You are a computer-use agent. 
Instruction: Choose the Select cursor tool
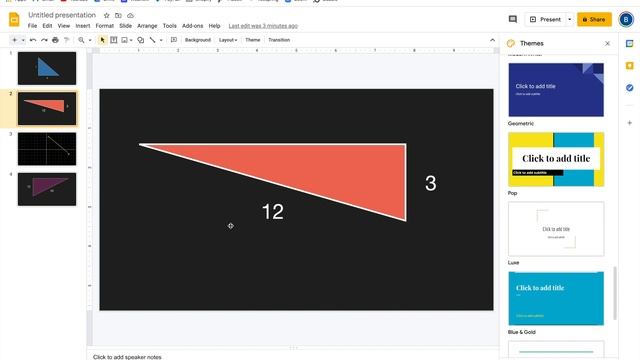coord(102,40)
